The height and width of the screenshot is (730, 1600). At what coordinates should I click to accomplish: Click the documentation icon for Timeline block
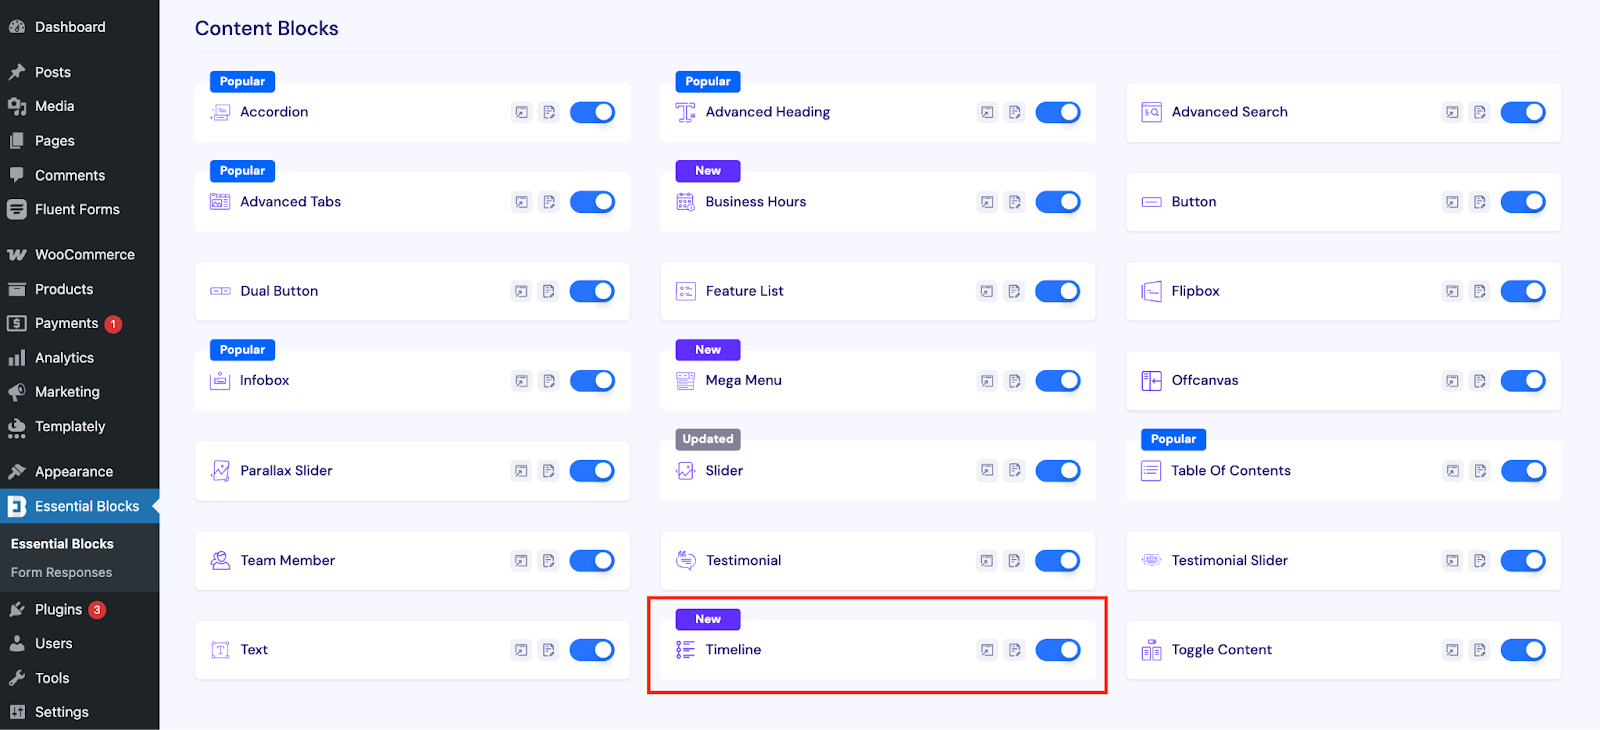coord(1014,649)
